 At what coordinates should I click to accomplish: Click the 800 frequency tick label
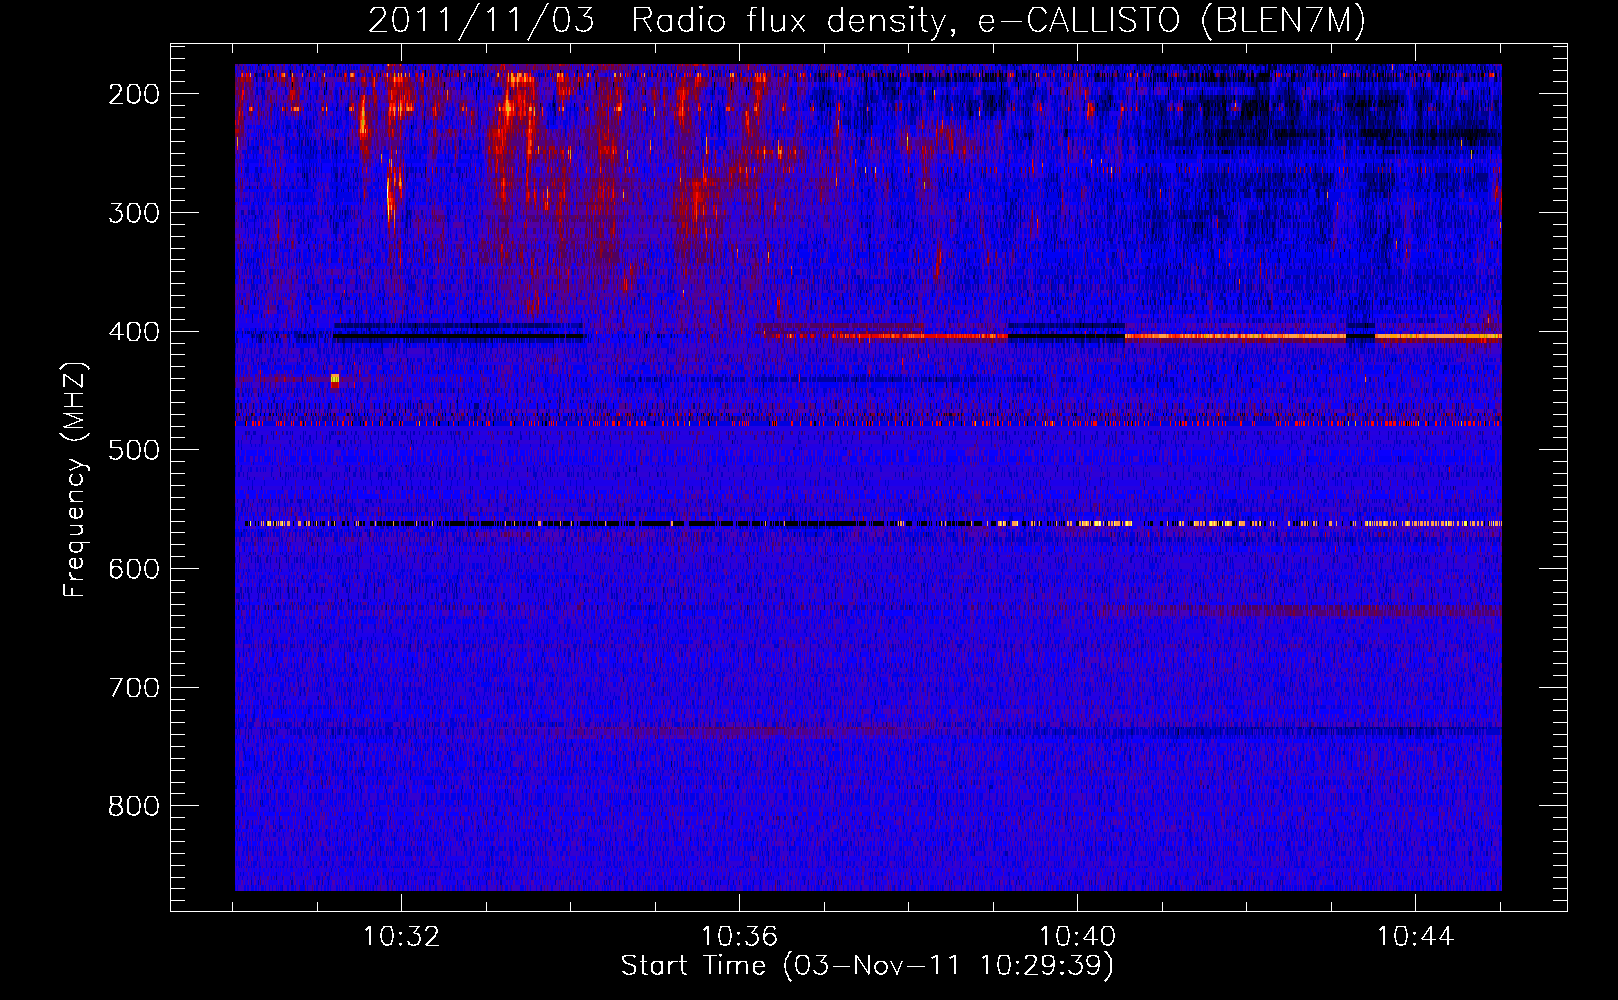click(x=133, y=806)
